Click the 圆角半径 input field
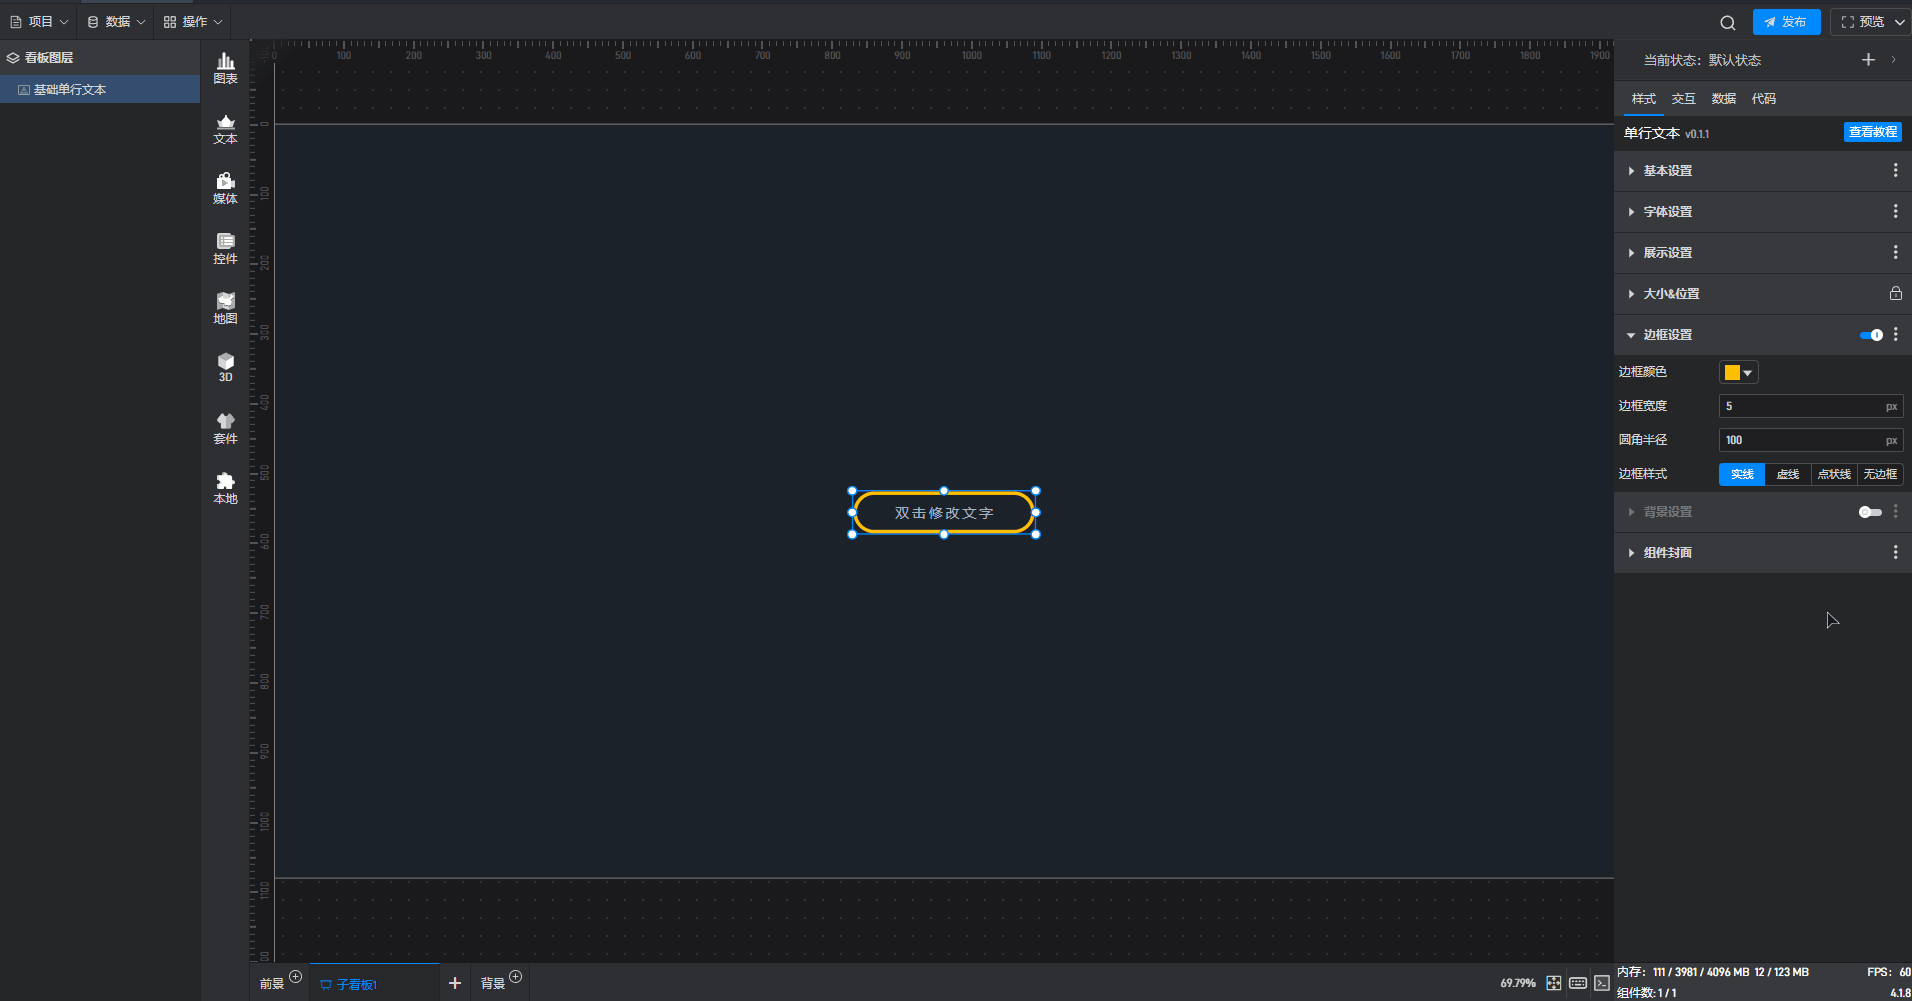 click(1810, 440)
